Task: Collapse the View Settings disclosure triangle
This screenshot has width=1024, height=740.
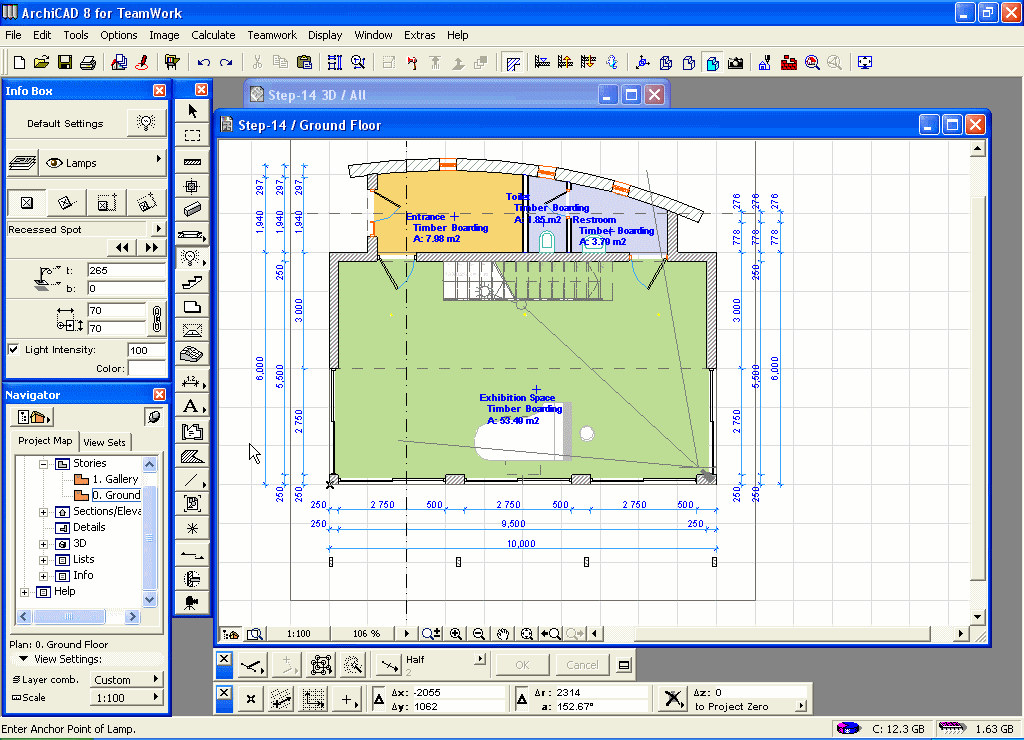Action: (x=23, y=660)
